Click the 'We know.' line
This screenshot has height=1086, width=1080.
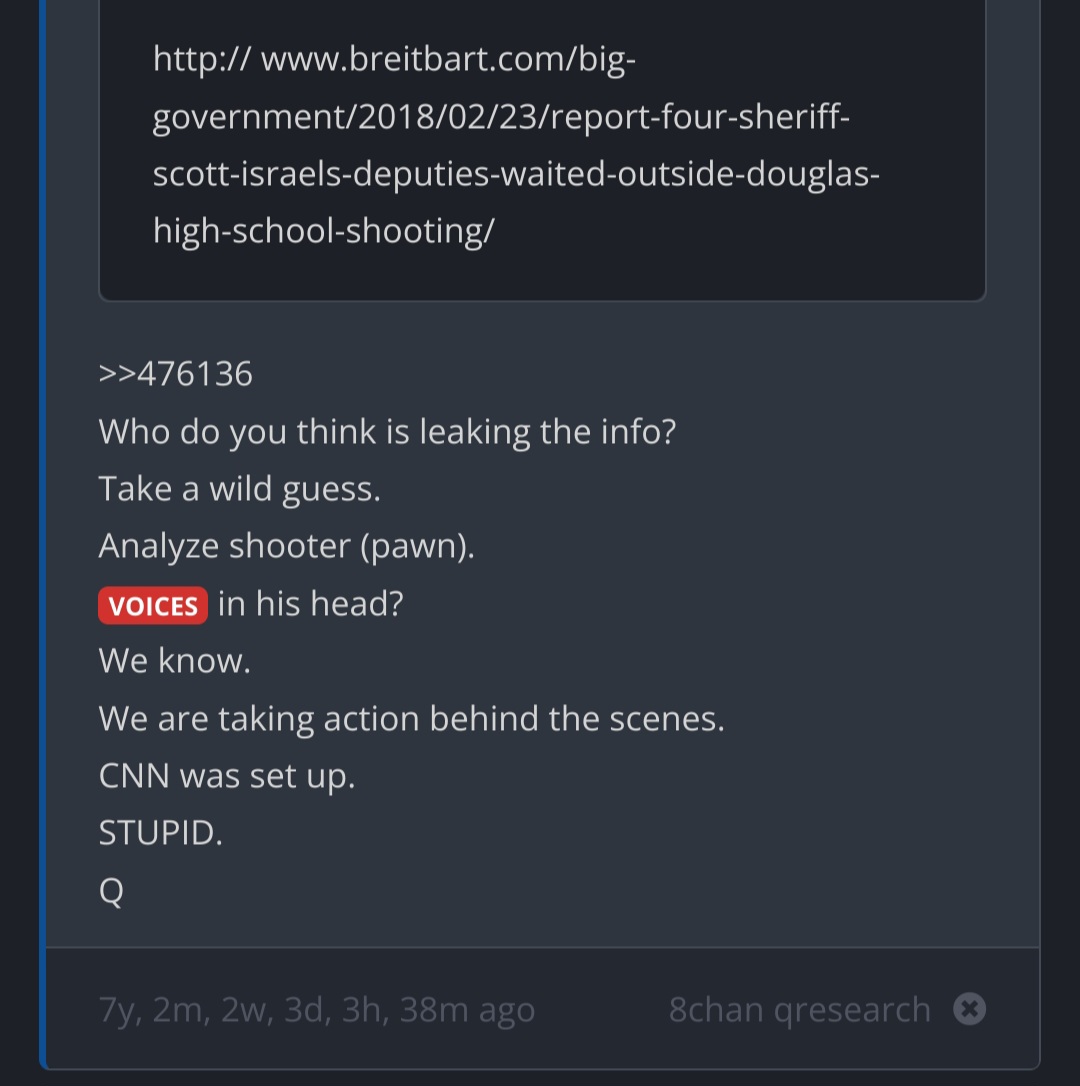tap(175, 661)
